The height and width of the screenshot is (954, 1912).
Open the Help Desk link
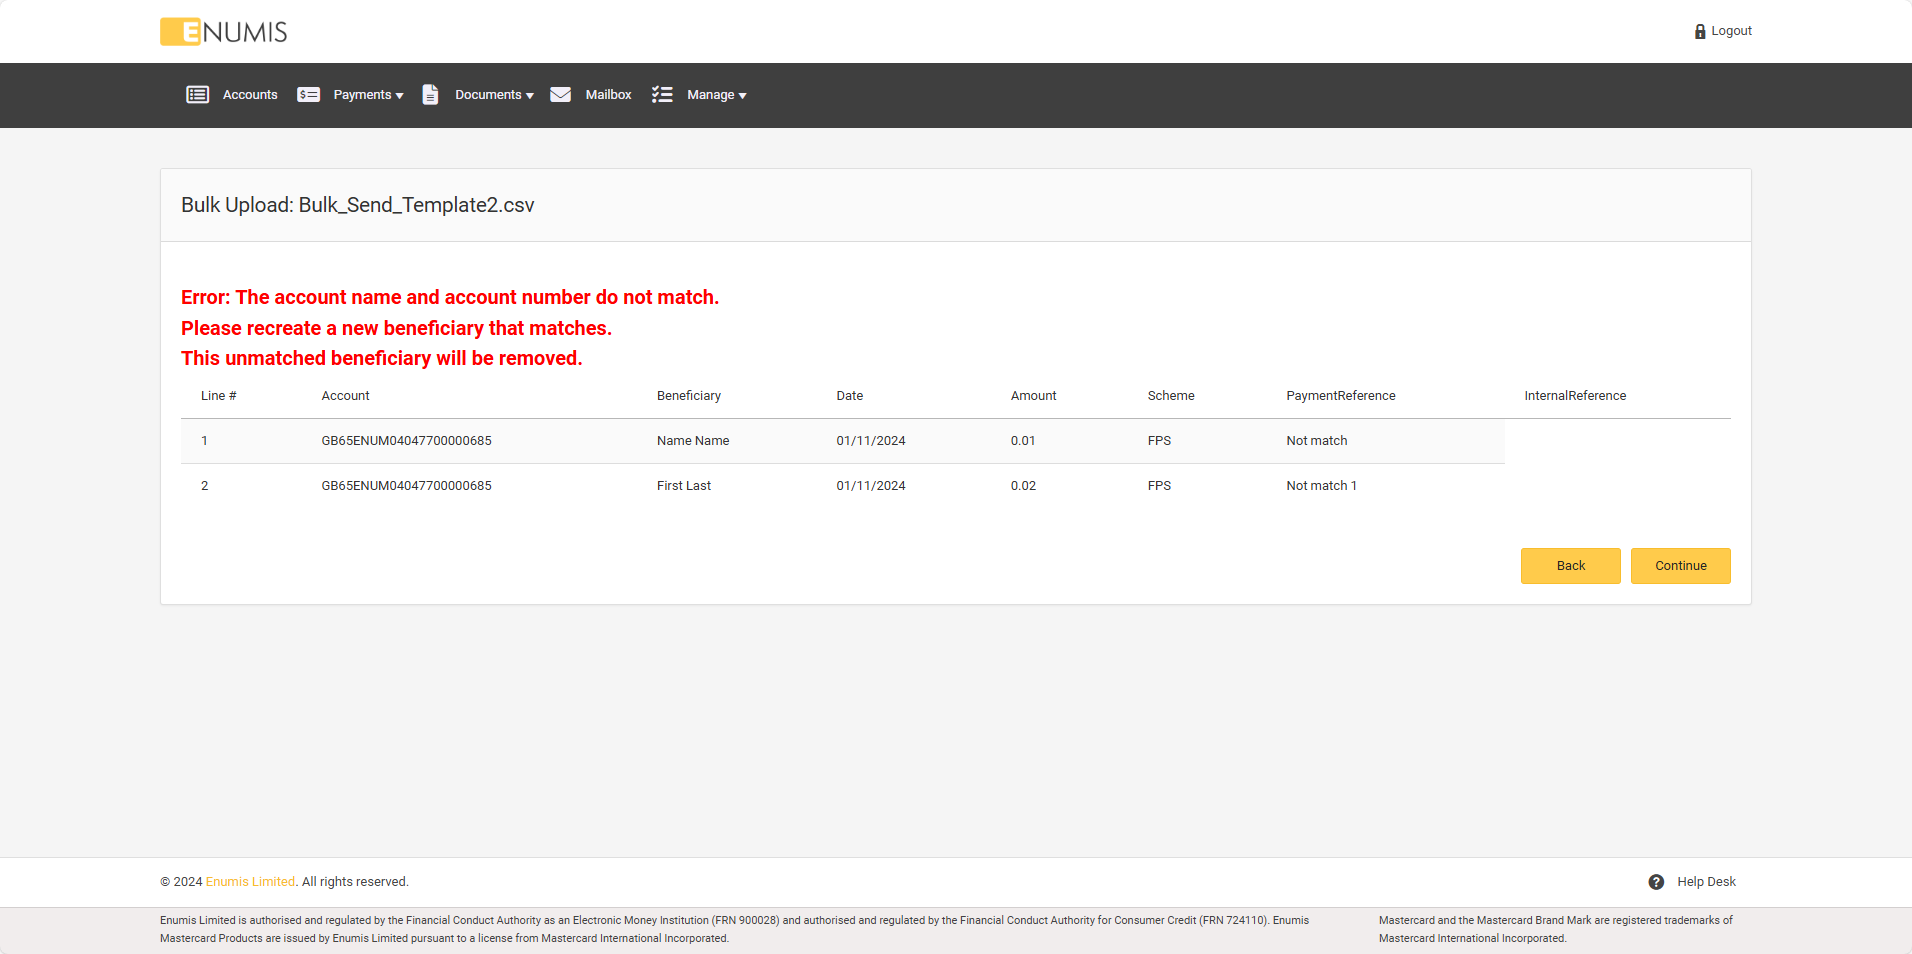(x=1706, y=882)
